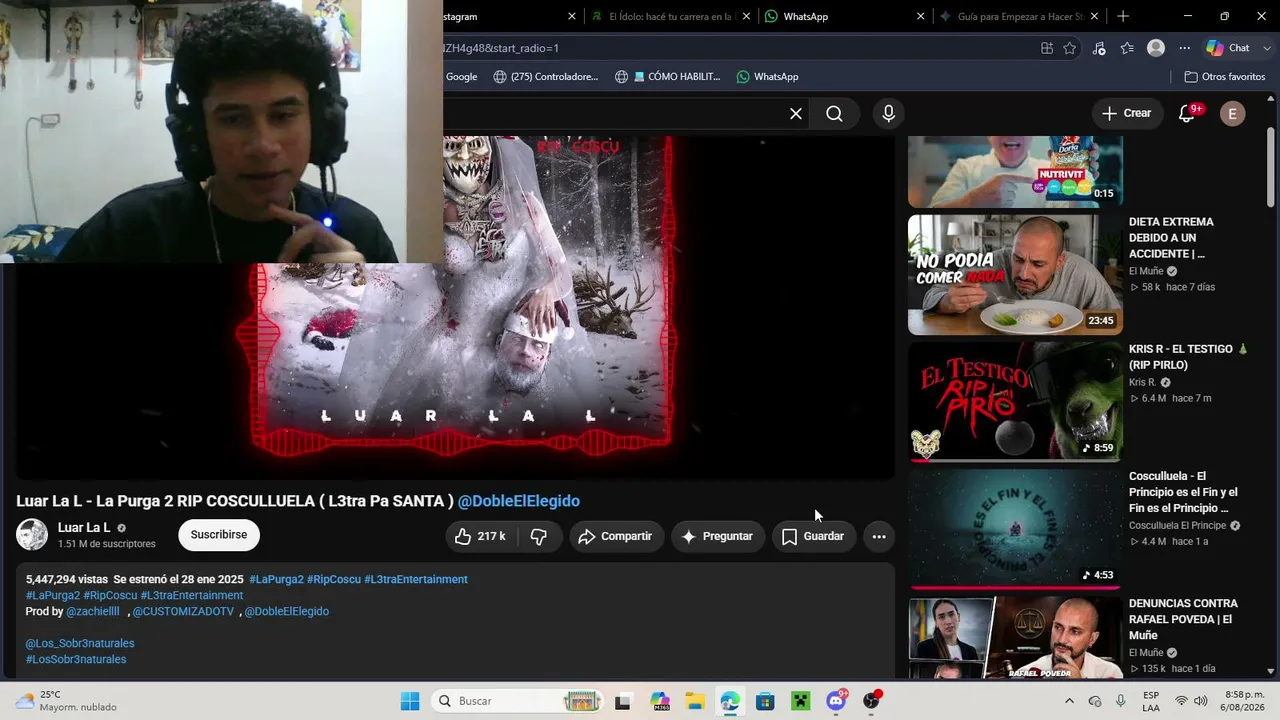Screen dimensions: 1280x720
Task: Open the @zachielll producer link
Action: [x=93, y=611]
